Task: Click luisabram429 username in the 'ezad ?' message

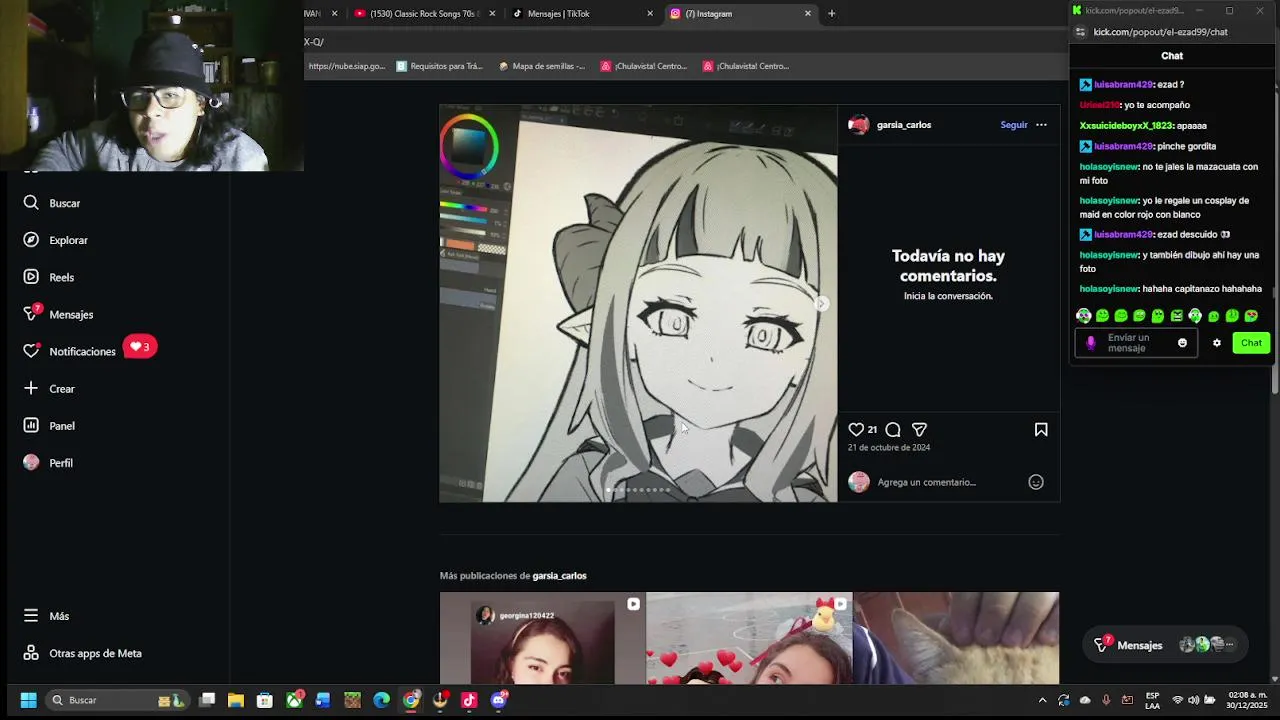Action: [1123, 85]
